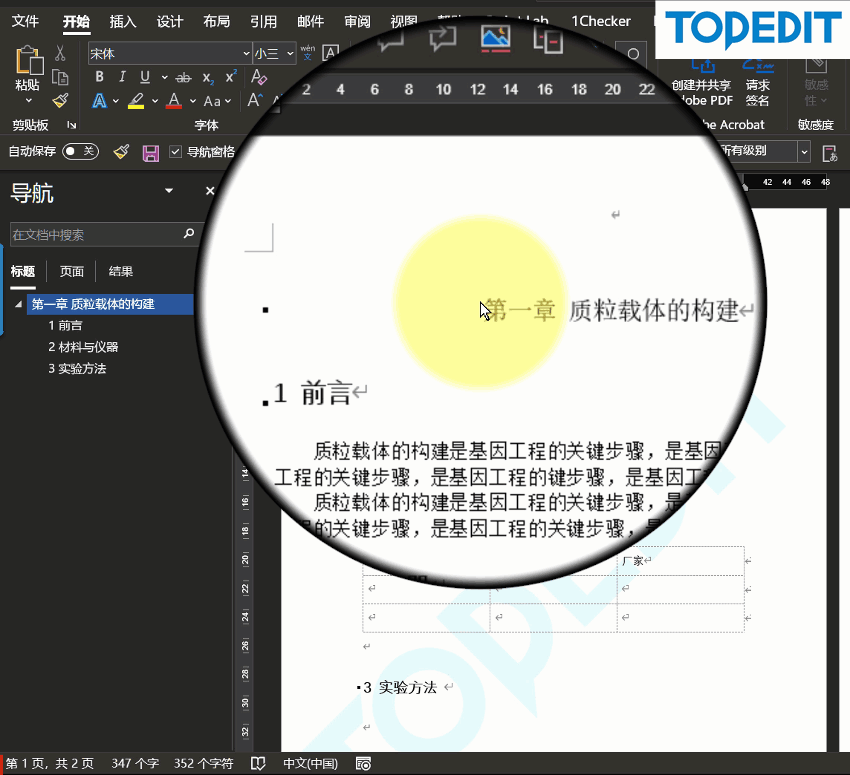
Task: Click the format painter brush in clipboard group
Action: click(x=60, y=101)
